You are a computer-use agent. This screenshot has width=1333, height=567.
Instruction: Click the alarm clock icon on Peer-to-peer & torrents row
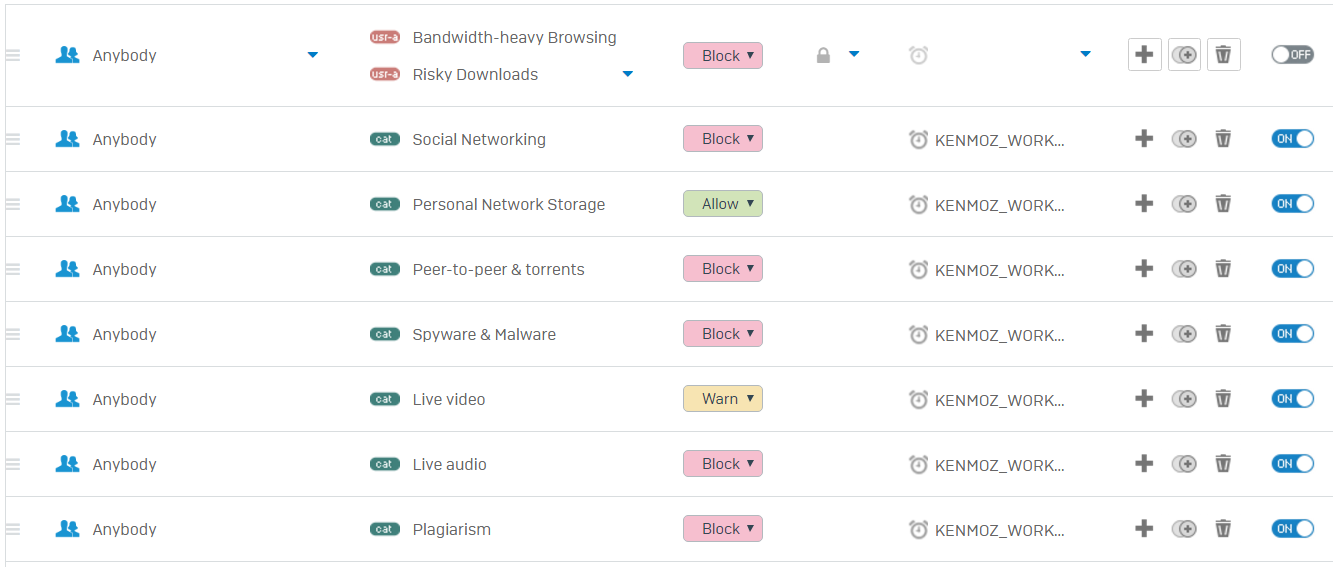(918, 269)
